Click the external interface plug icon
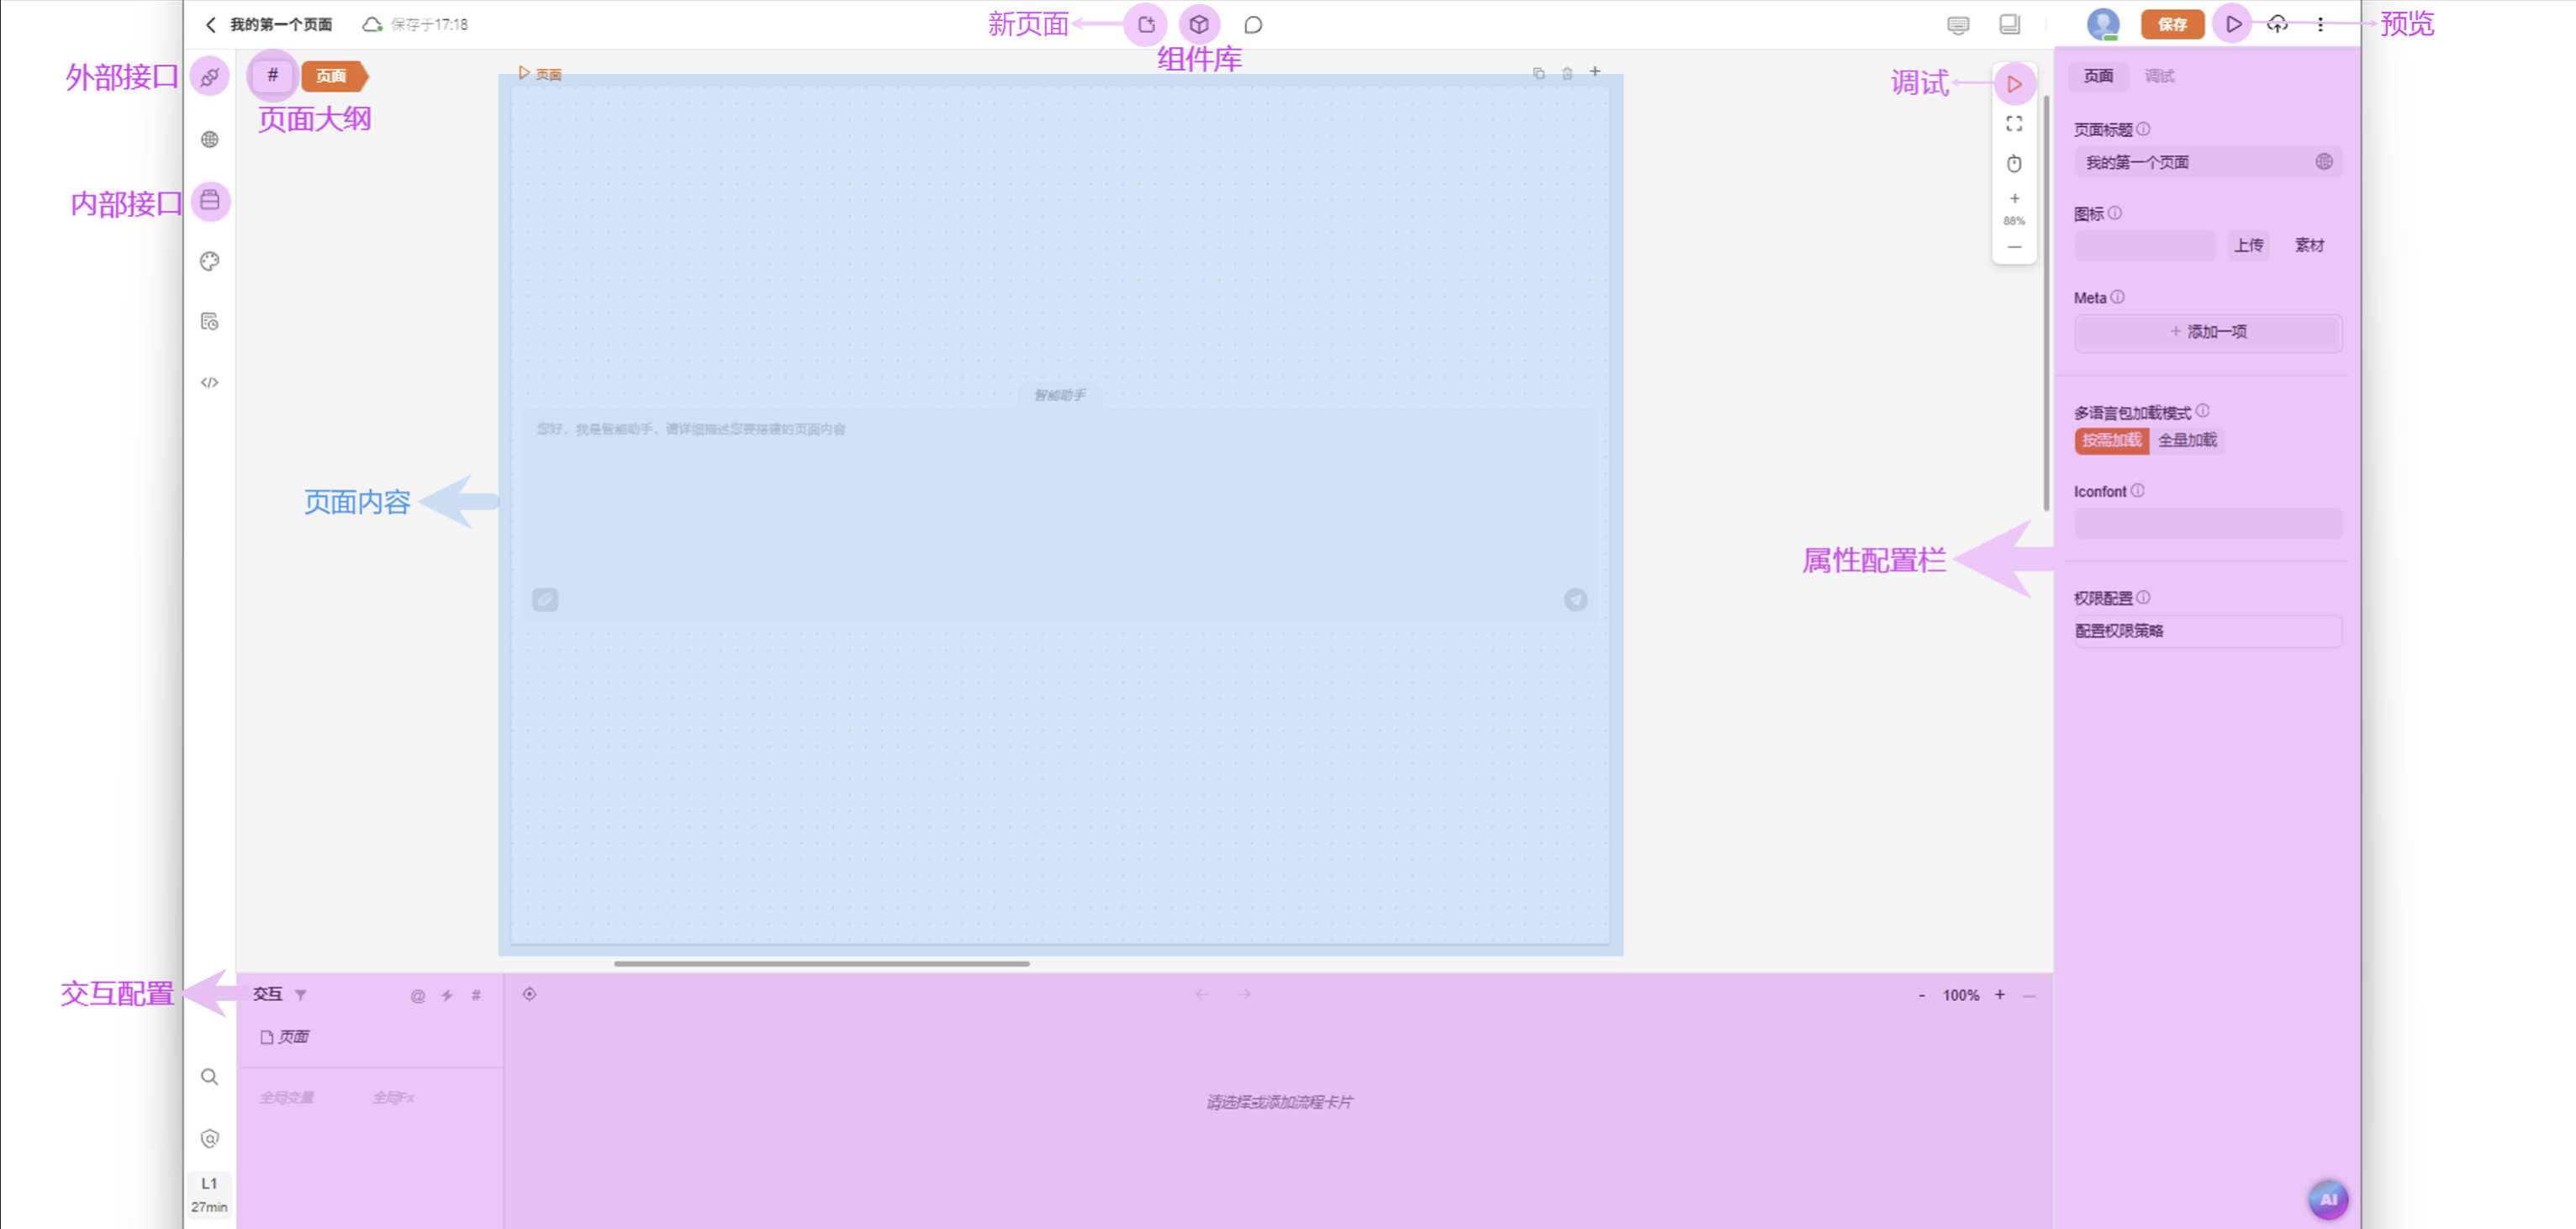Viewport: 2576px width, 1229px height. coord(210,77)
